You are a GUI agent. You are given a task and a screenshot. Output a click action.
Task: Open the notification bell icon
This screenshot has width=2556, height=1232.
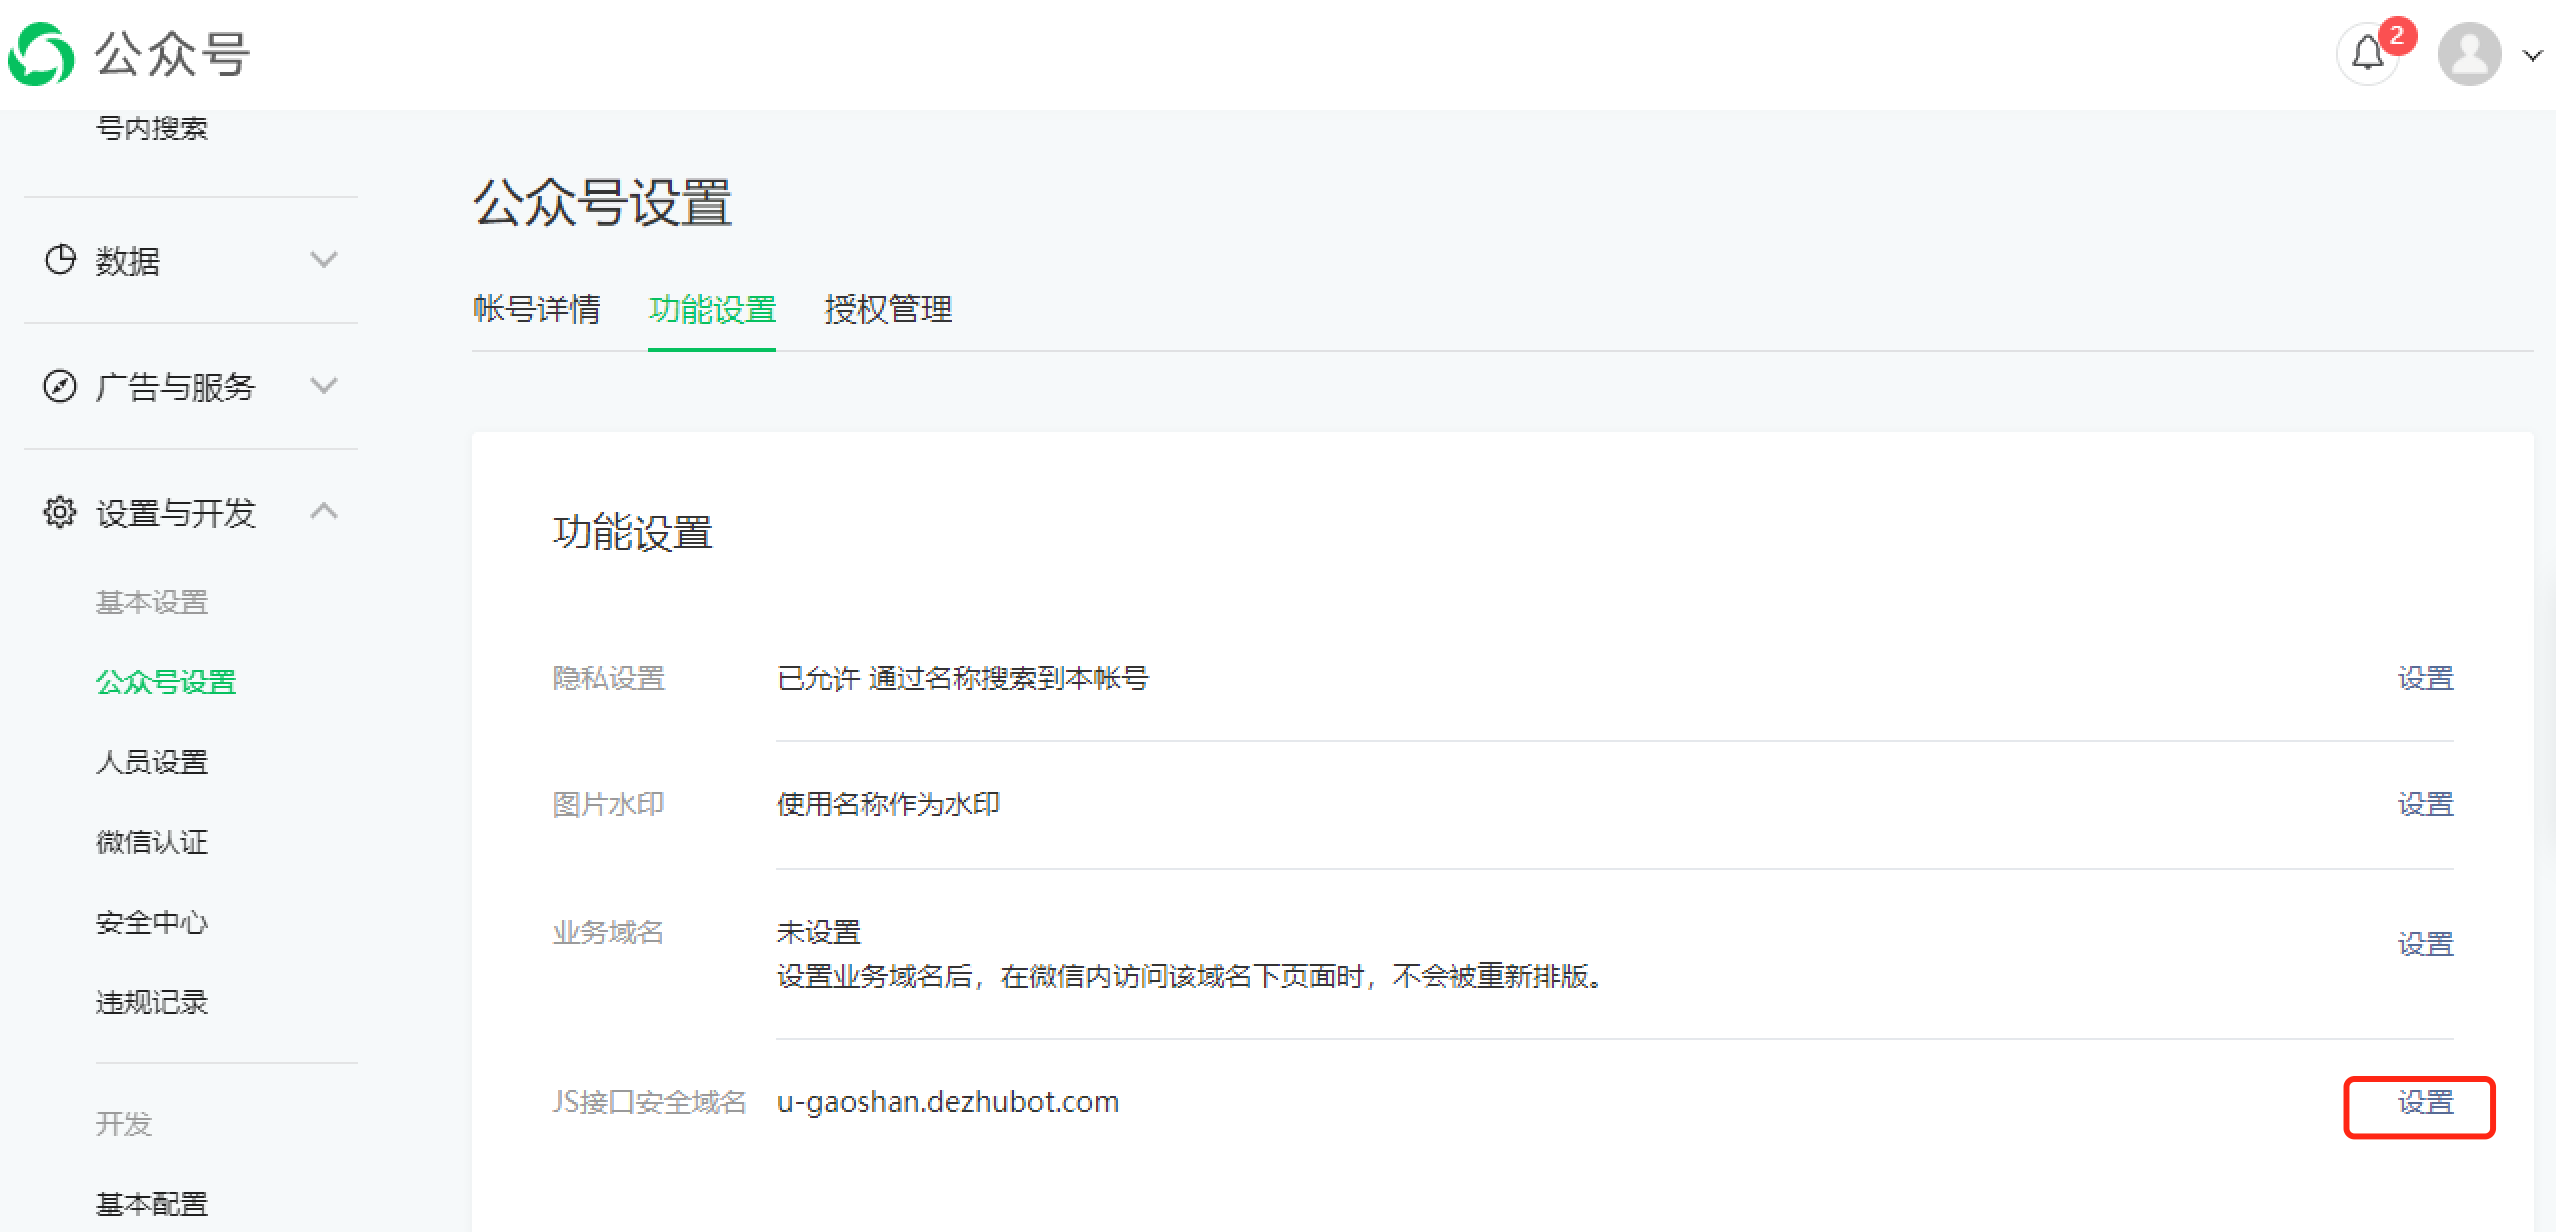tap(2367, 54)
